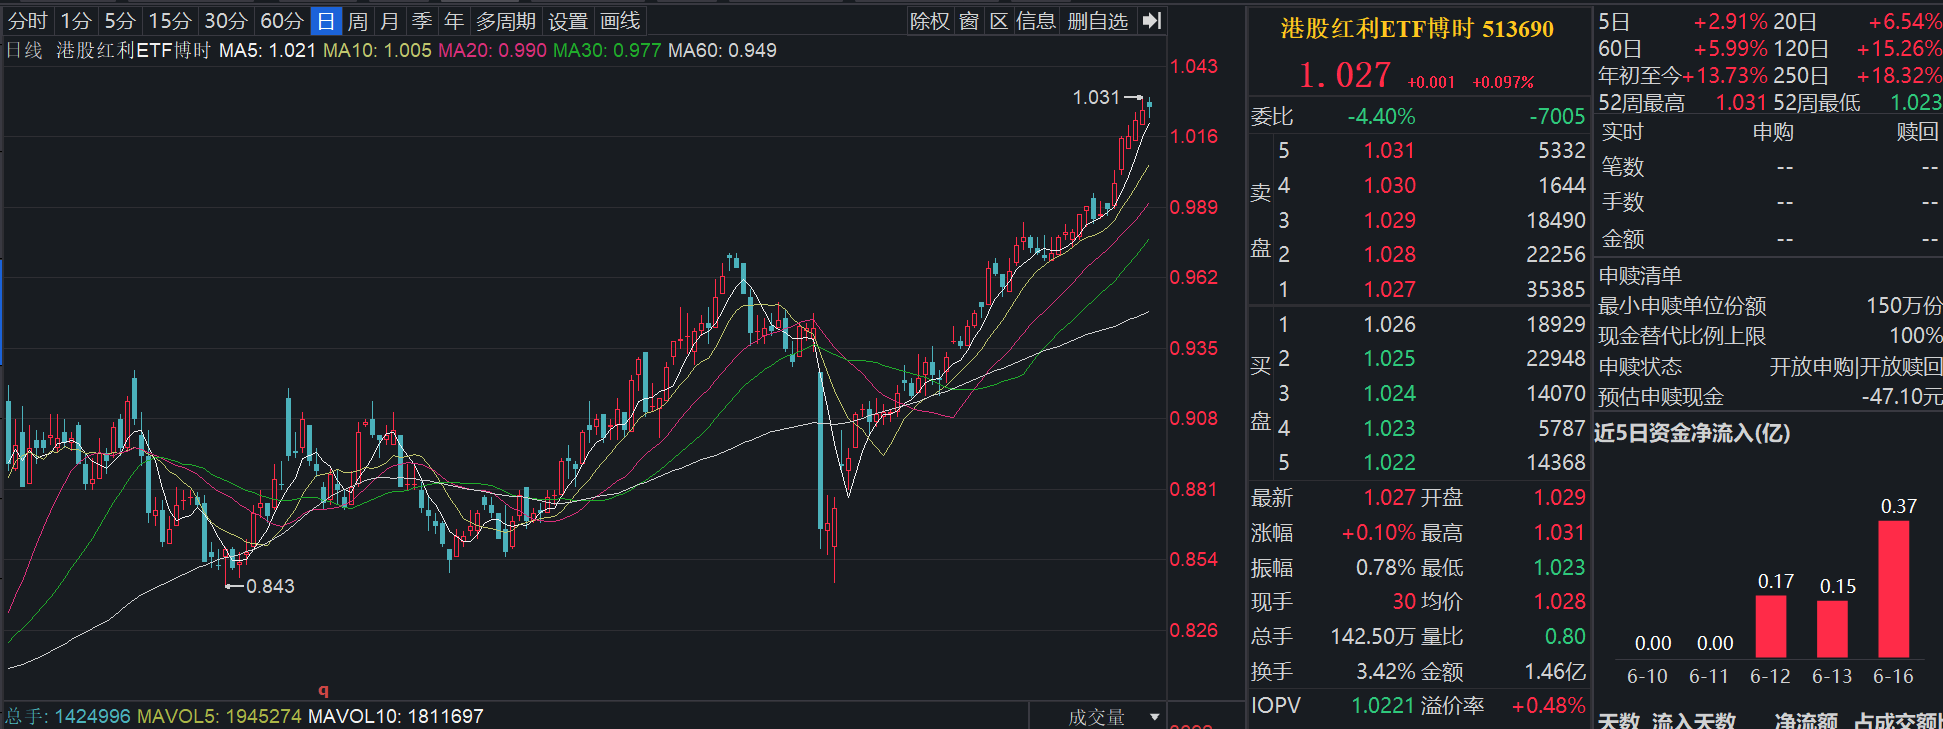Screen dimensions: 1943x729
Task: Switch to the 周 weekly chart tab
Action: click(358, 21)
